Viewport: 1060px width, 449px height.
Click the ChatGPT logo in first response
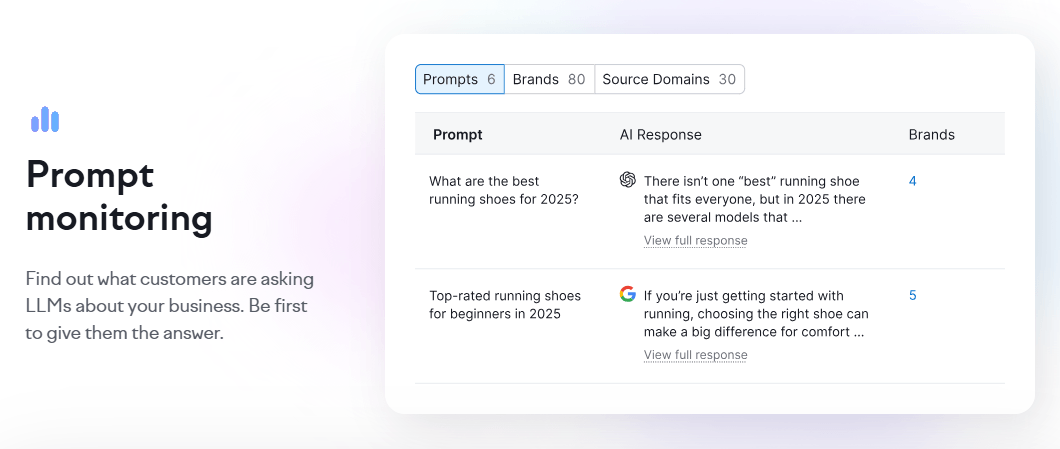tap(627, 180)
